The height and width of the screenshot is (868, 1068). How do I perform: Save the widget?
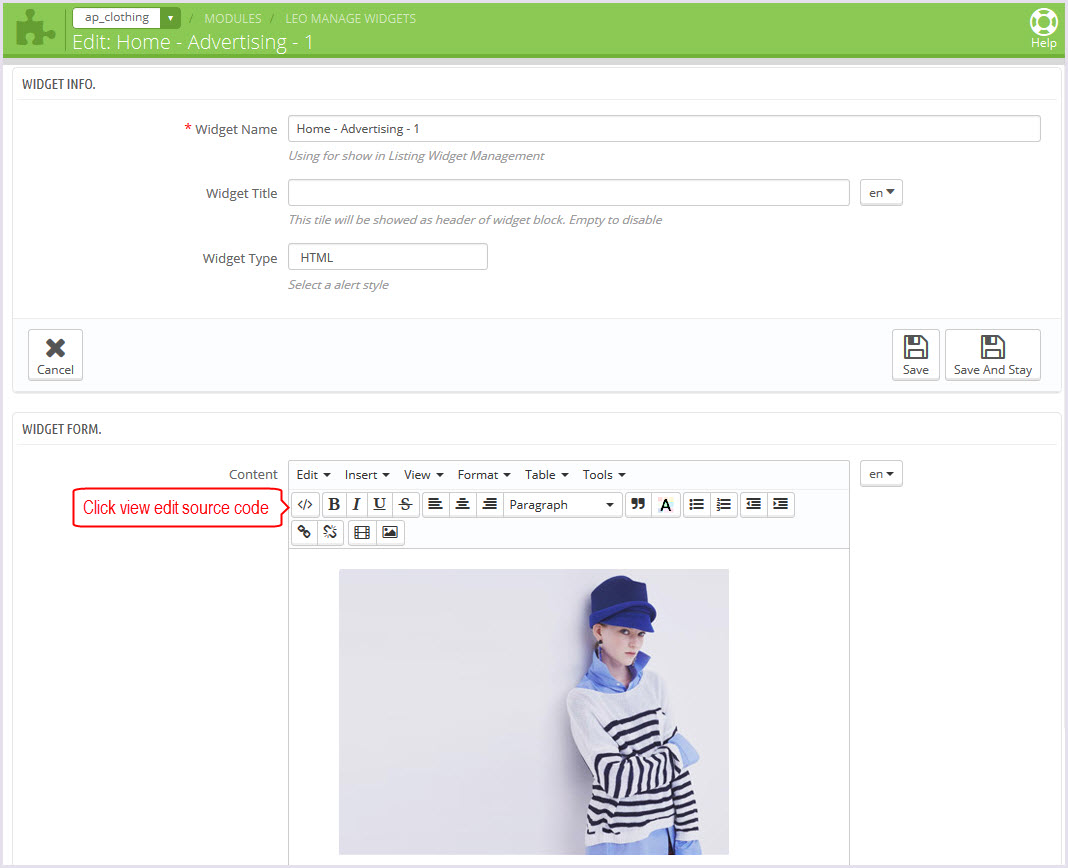pyautogui.click(x=915, y=355)
